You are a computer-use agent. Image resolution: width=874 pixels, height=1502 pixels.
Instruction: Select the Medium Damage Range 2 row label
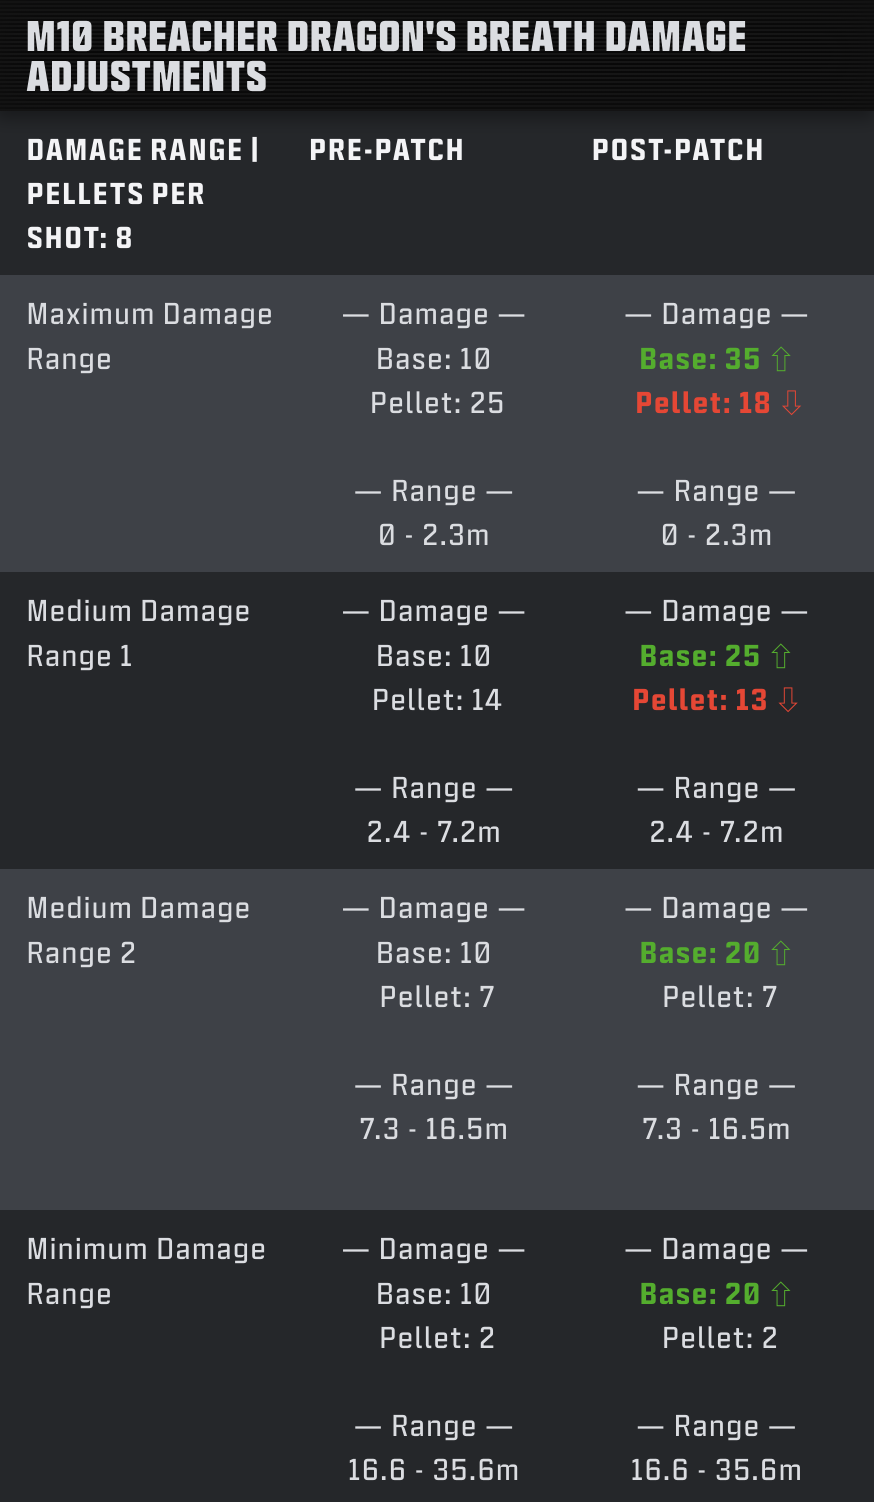138,930
